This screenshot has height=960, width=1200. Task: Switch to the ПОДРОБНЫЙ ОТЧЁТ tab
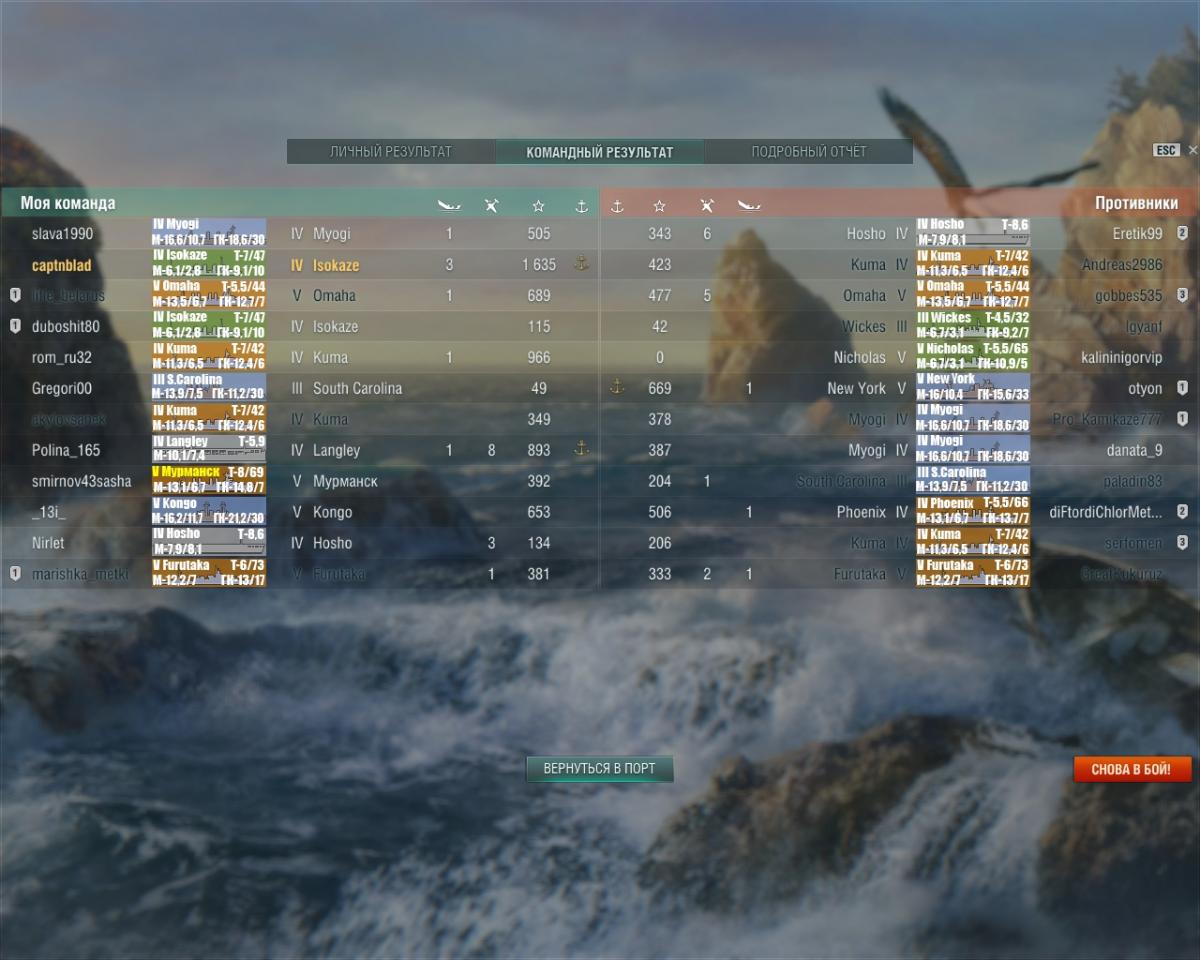pos(809,152)
